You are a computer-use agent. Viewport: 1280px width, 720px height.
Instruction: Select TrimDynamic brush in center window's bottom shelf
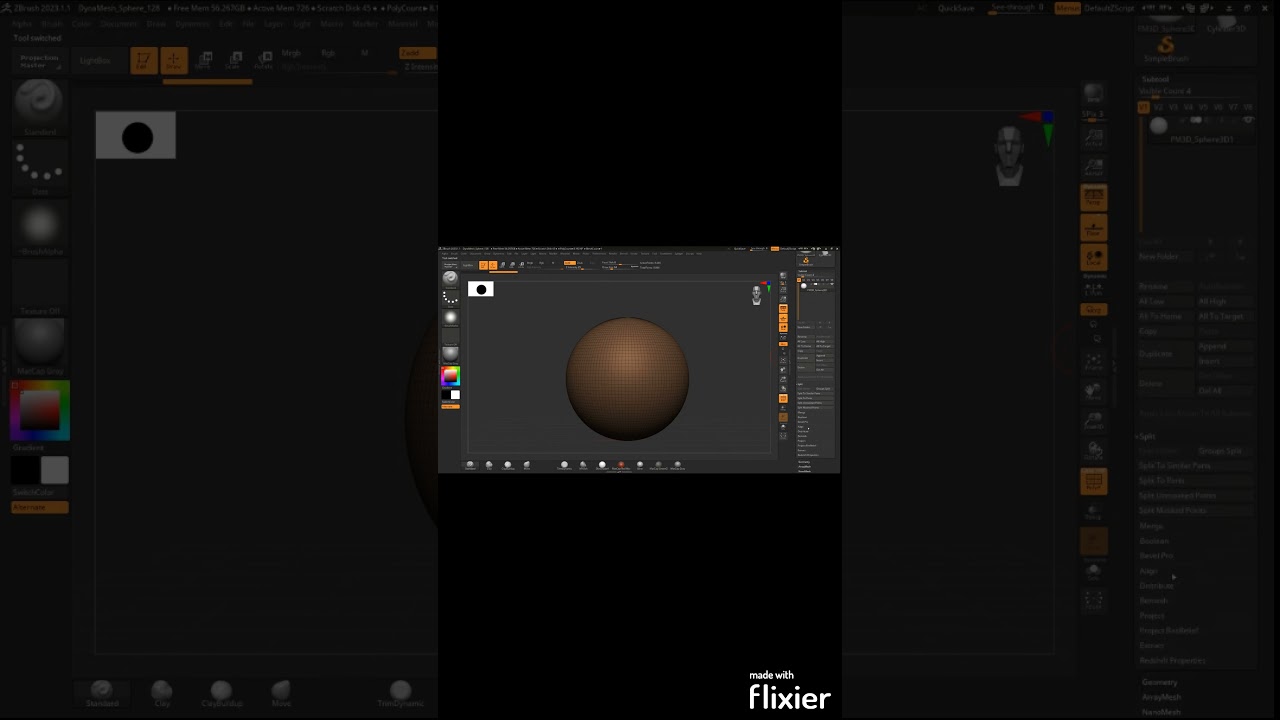(564, 465)
